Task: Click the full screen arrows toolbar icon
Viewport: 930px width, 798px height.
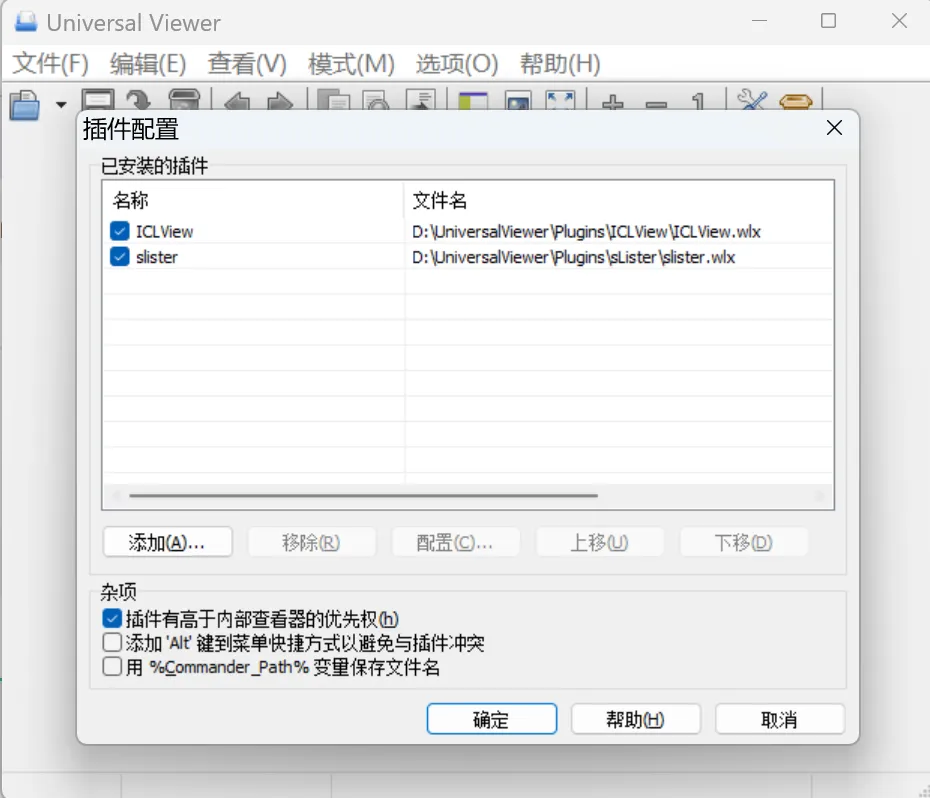Action: click(560, 100)
